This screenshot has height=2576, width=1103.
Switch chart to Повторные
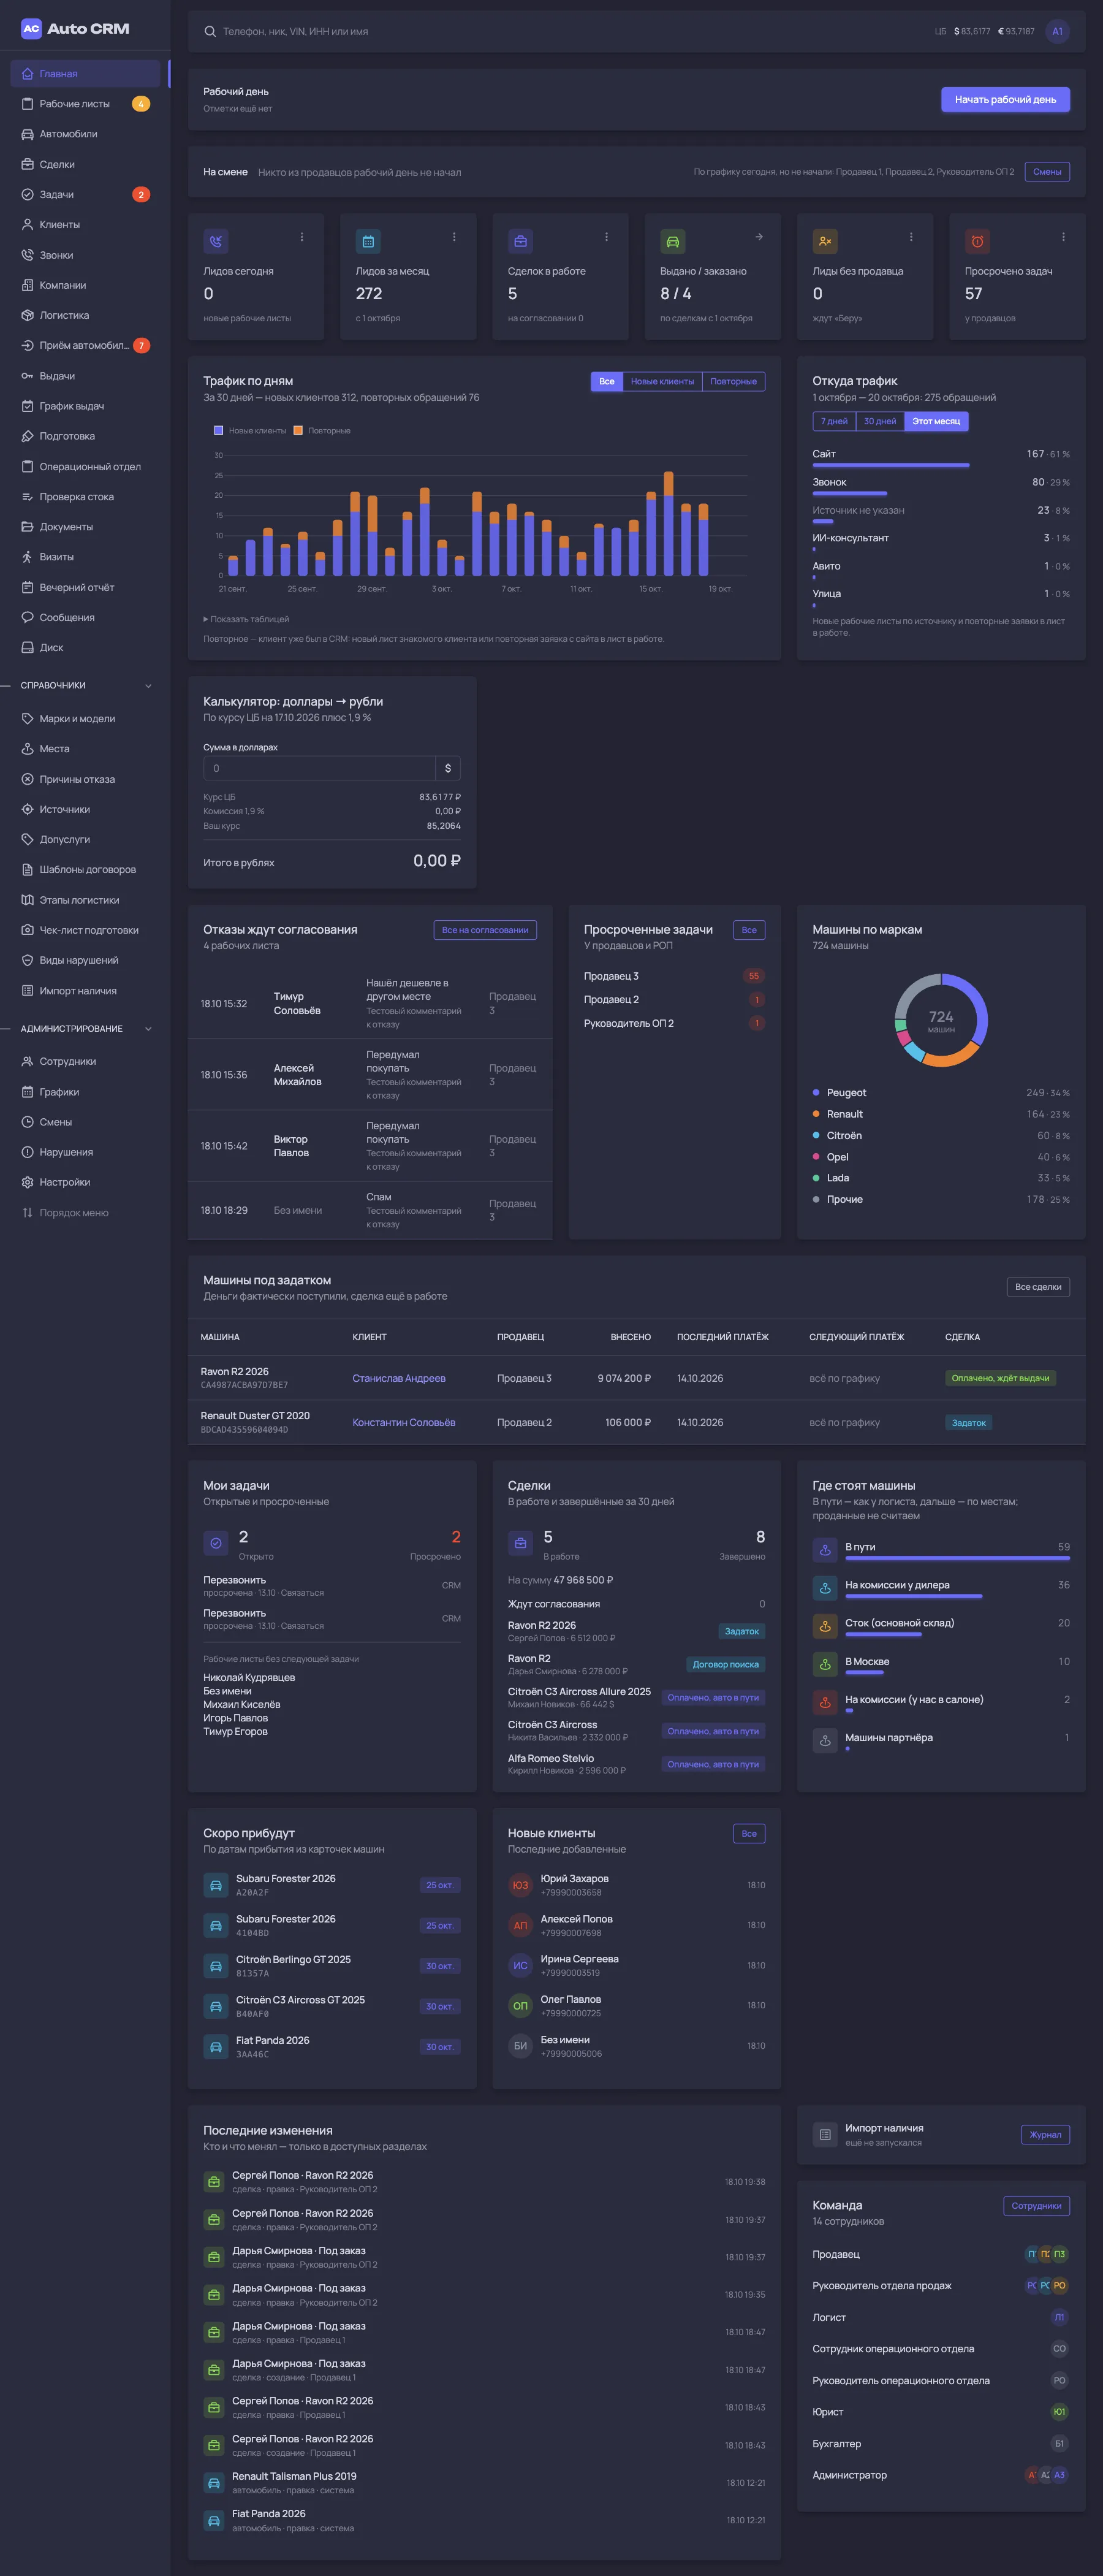(x=733, y=381)
